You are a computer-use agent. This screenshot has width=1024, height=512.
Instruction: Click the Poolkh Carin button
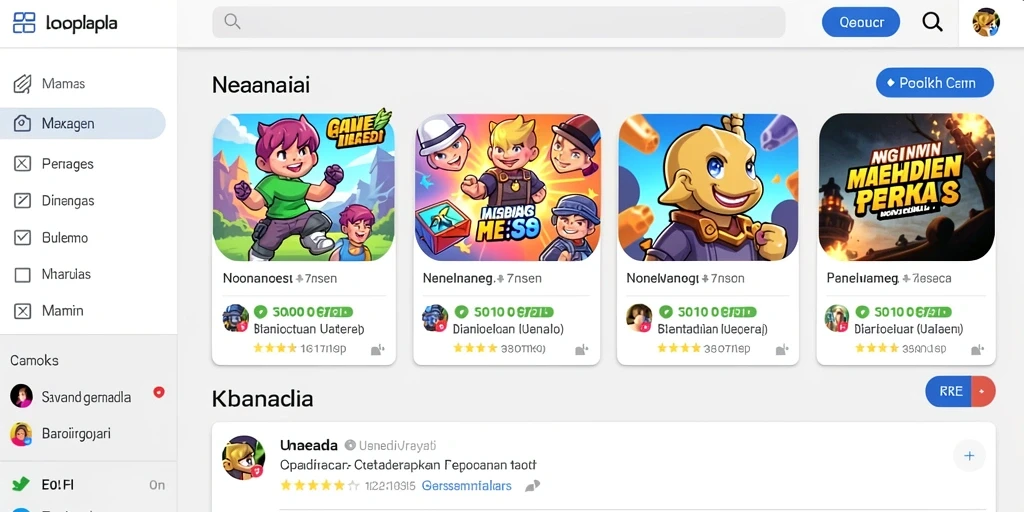935,83
